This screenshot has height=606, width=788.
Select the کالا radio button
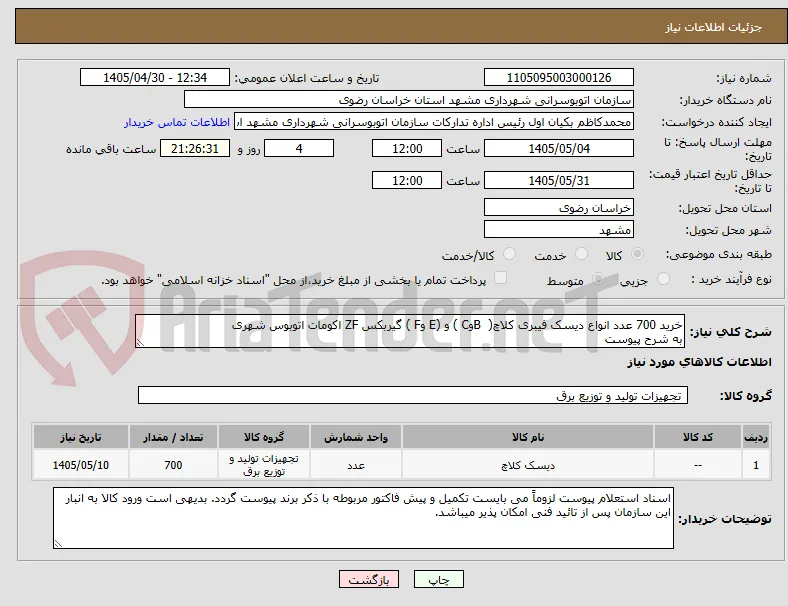point(637,254)
